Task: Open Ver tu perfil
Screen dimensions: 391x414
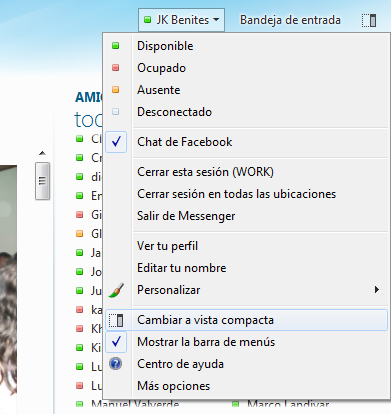Action: point(247,246)
